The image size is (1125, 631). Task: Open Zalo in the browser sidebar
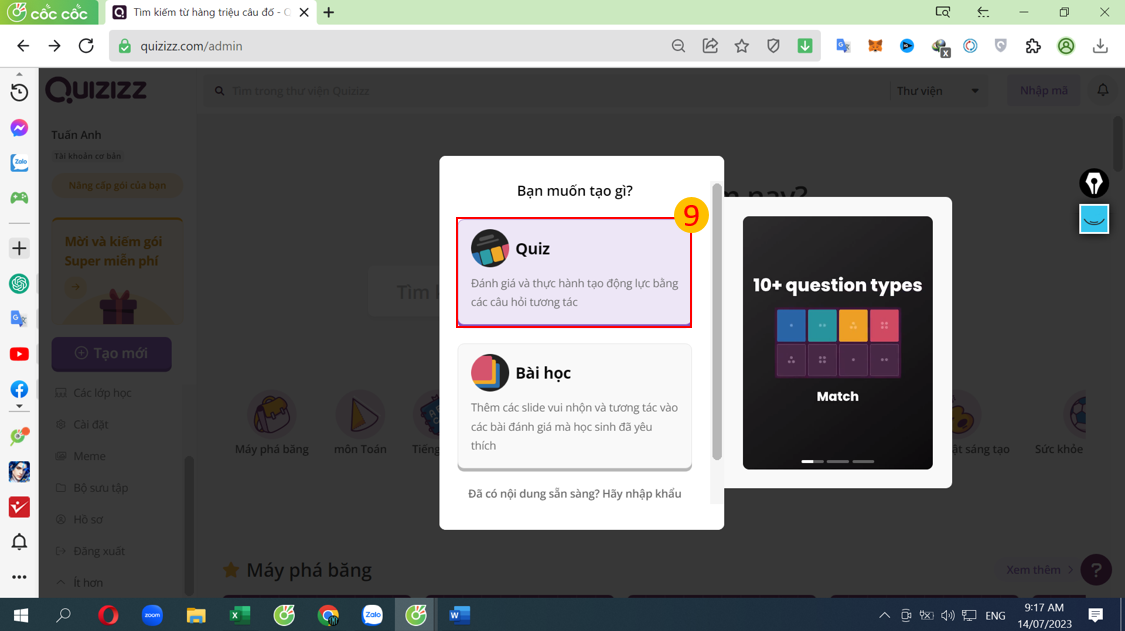click(19, 163)
